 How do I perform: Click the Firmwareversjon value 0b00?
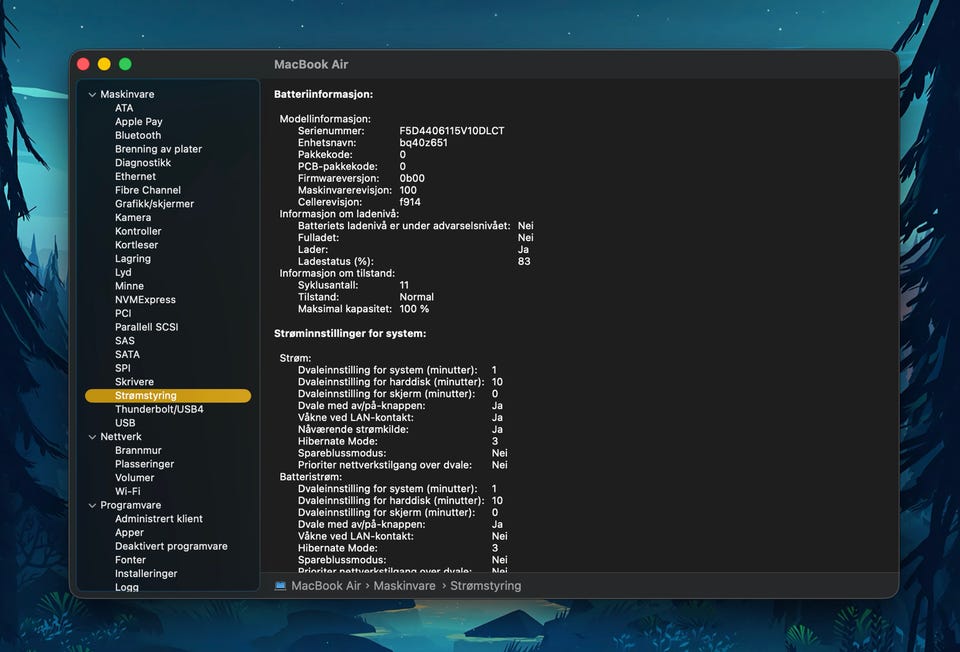[411, 178]
